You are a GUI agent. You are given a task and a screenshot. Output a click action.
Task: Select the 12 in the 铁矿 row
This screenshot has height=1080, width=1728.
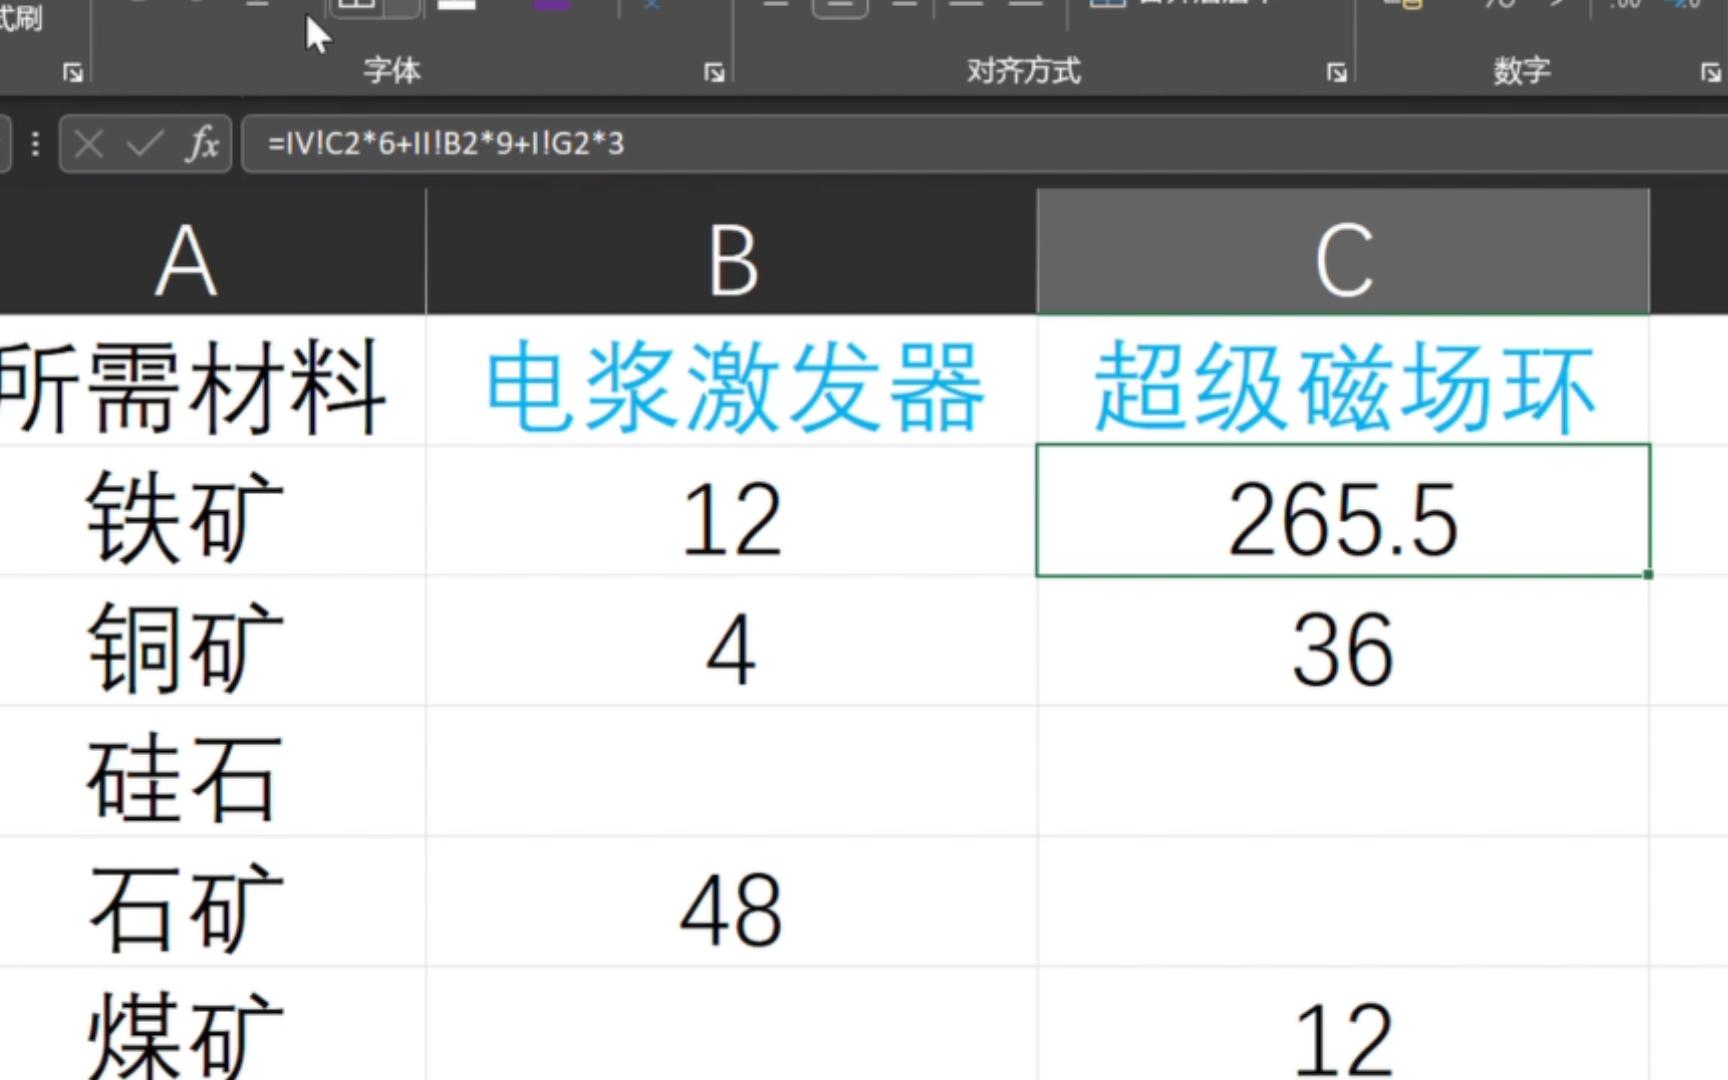tap(732, 510)
